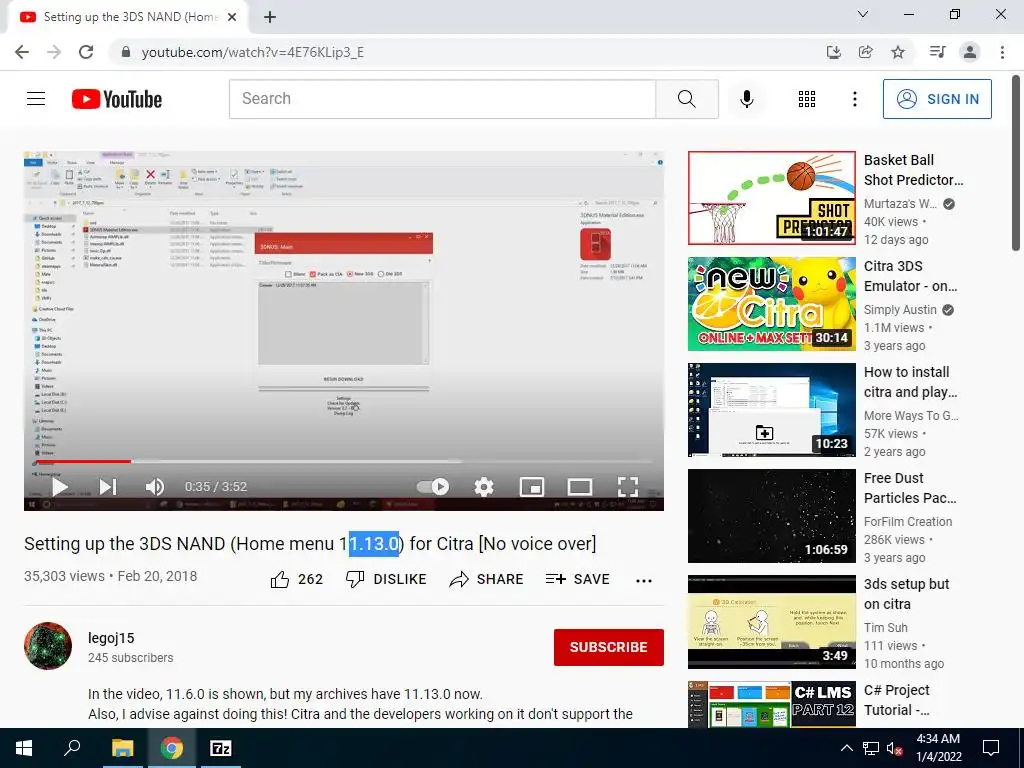The height and width of the screenshot is (768, 1024).
Task: Select the Setting up the 3DS NAND tab
Action: point(128,18)
